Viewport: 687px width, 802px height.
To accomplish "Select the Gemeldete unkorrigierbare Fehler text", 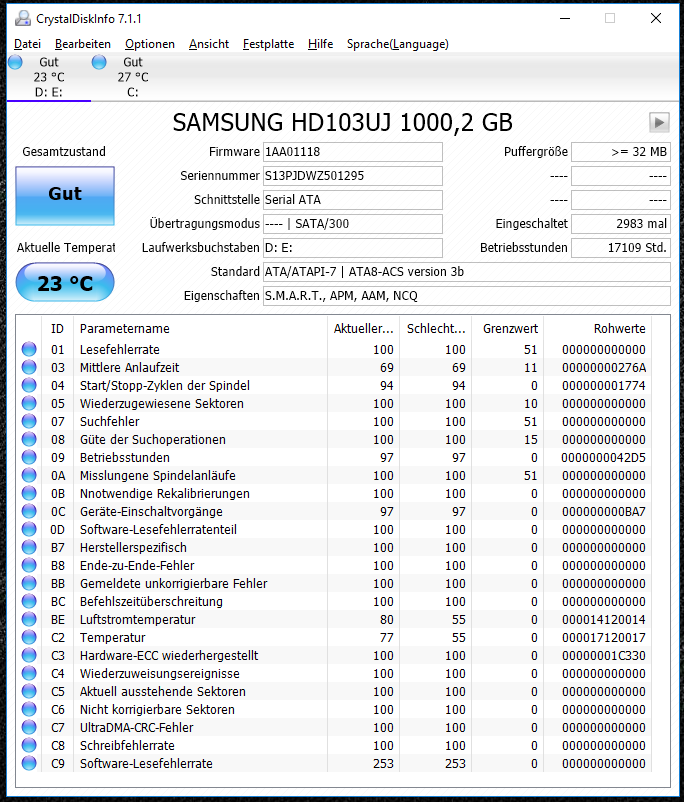I will 173,584.
